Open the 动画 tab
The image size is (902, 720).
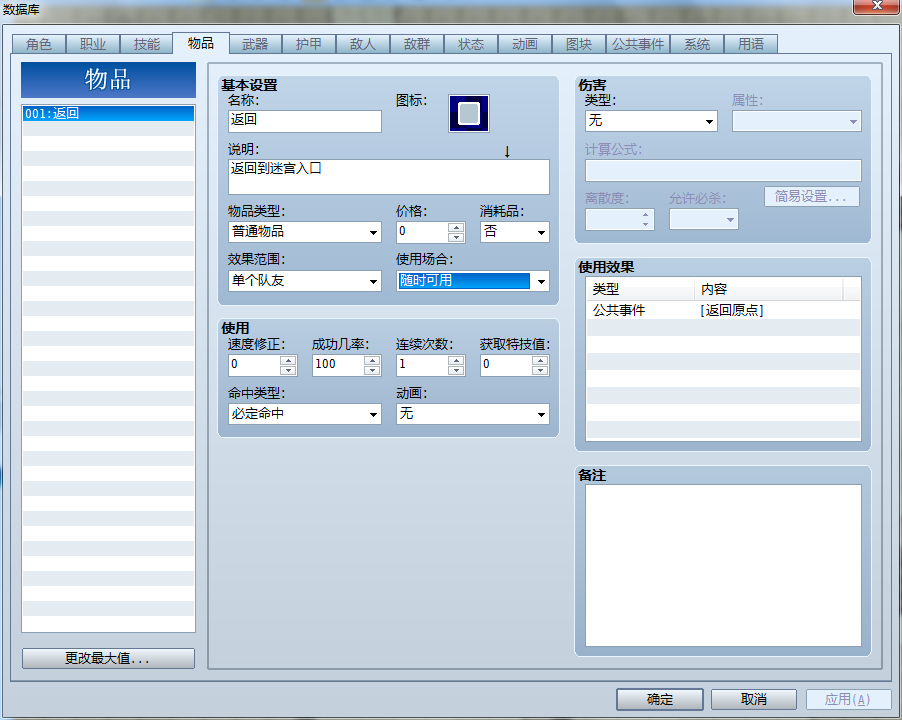tap(525, 44)
